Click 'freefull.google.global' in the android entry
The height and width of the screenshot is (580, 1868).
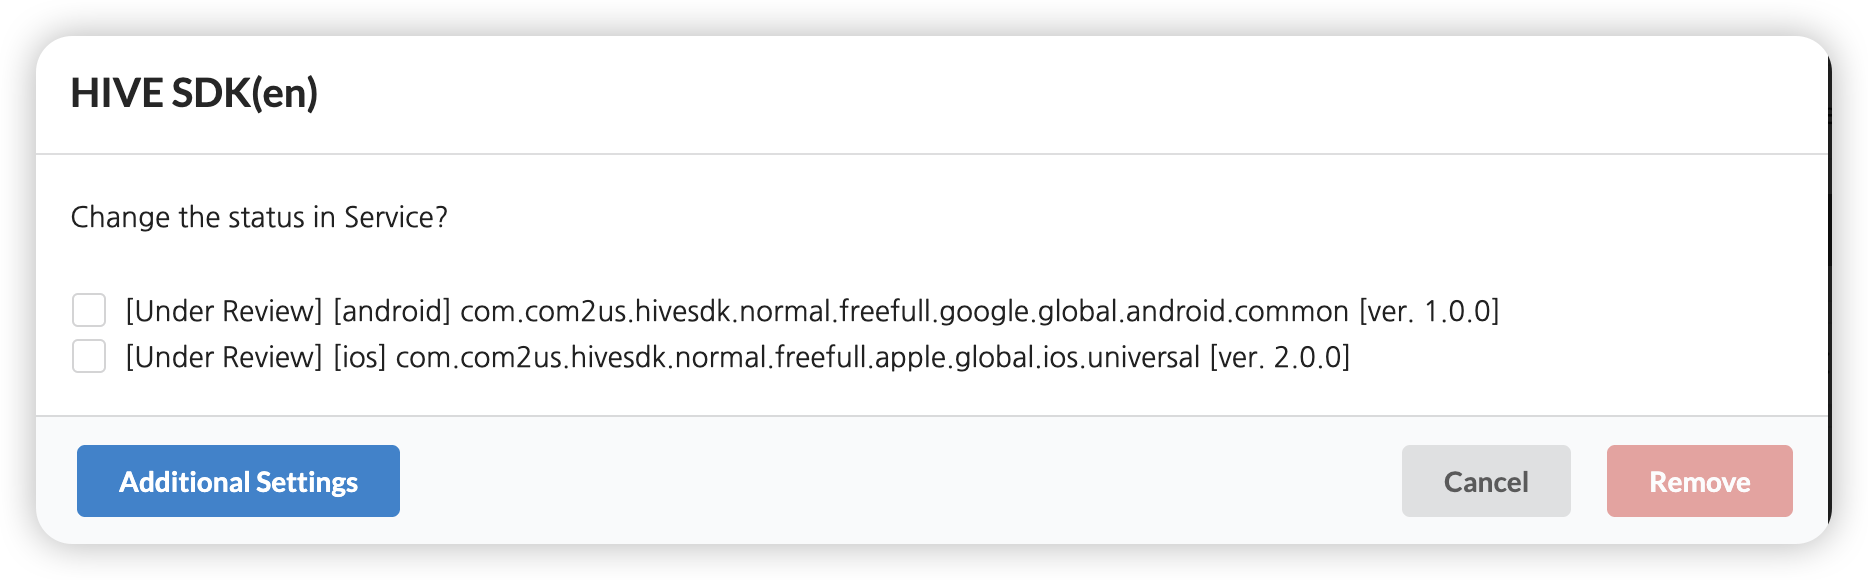click(980, 311)
